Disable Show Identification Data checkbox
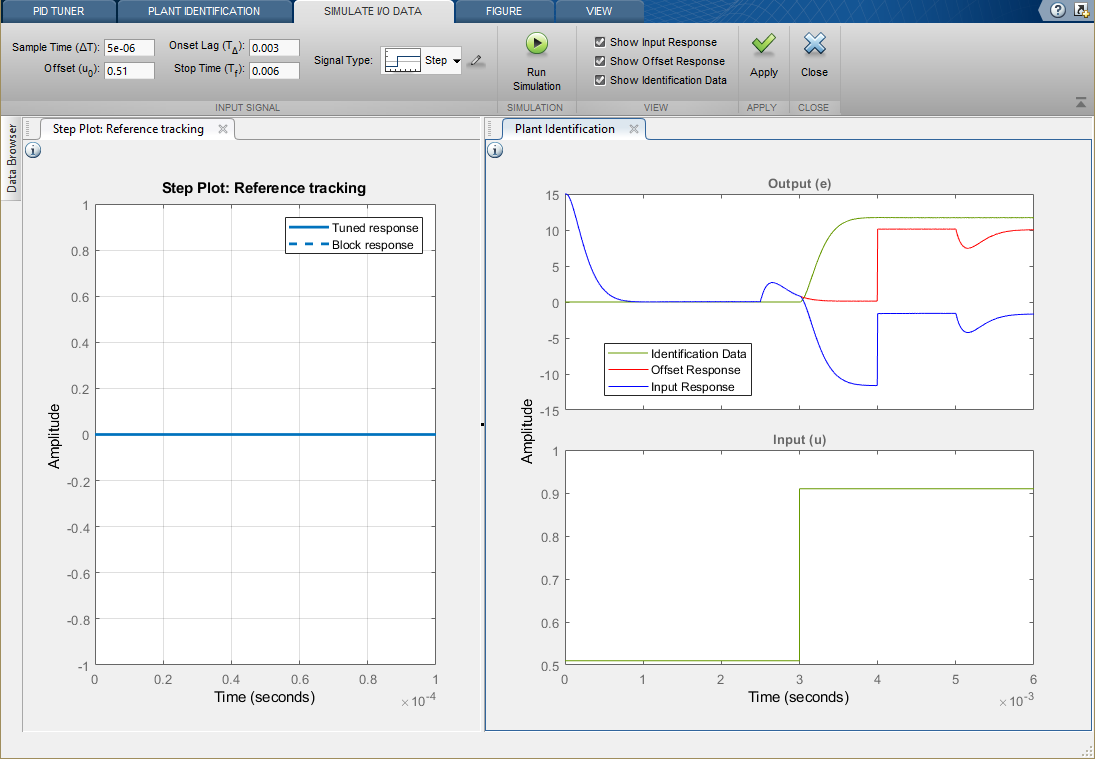The image size is (1095, 759). [600, 80]
